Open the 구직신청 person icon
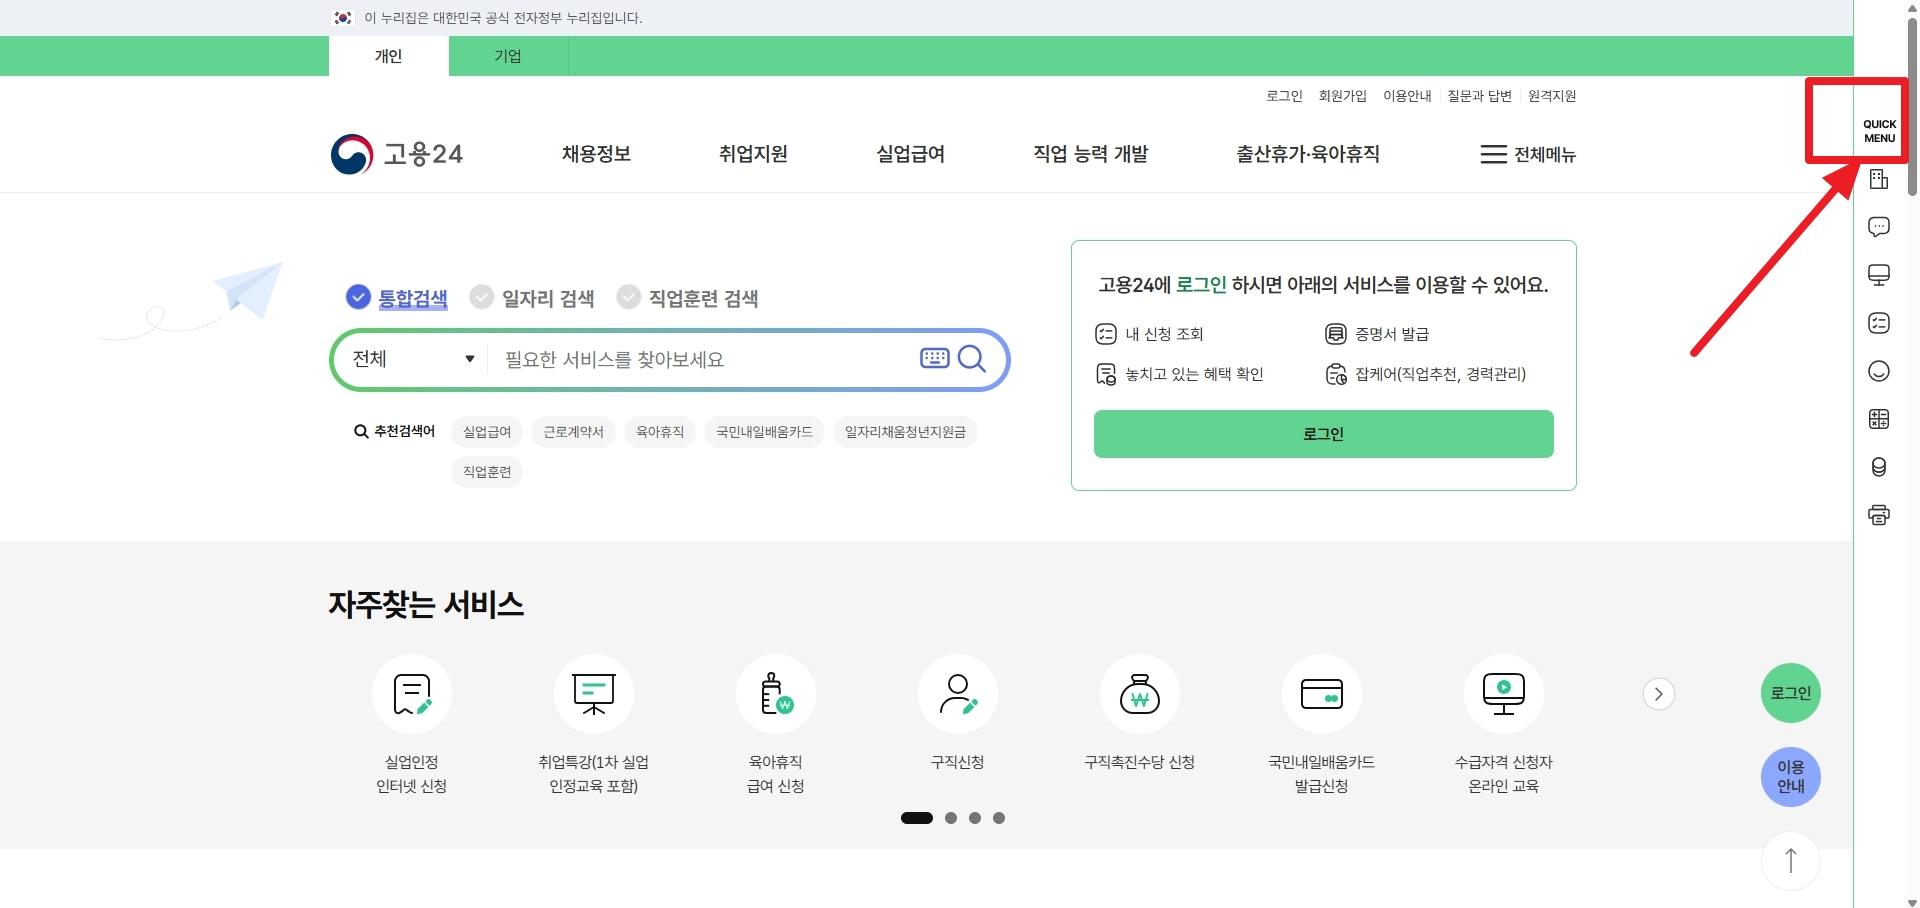Viewport: 1920px width, 908px height. pyautogui.click(x=958, y=693)
